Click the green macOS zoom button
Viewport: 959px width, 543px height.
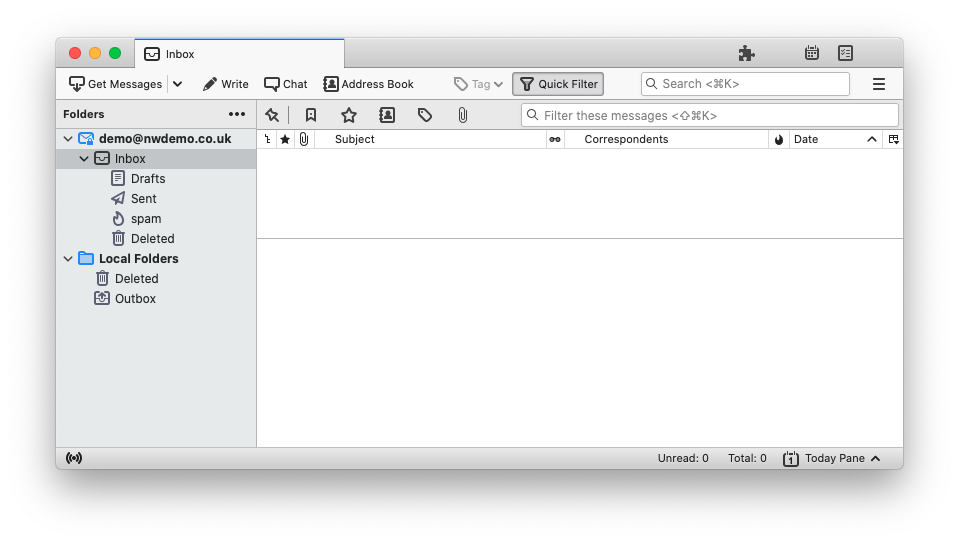point(115,53)
